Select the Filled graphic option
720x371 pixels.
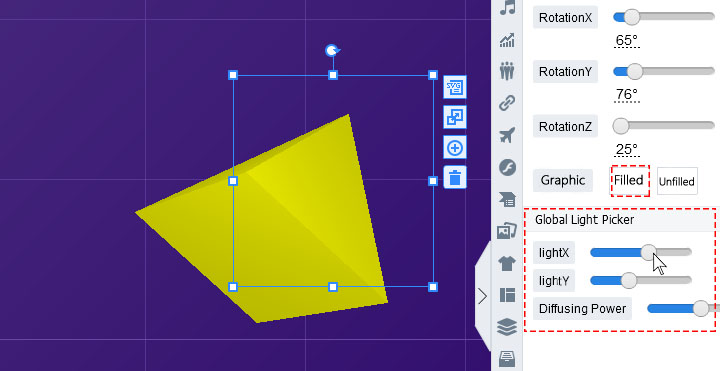(x=629, y=180)
